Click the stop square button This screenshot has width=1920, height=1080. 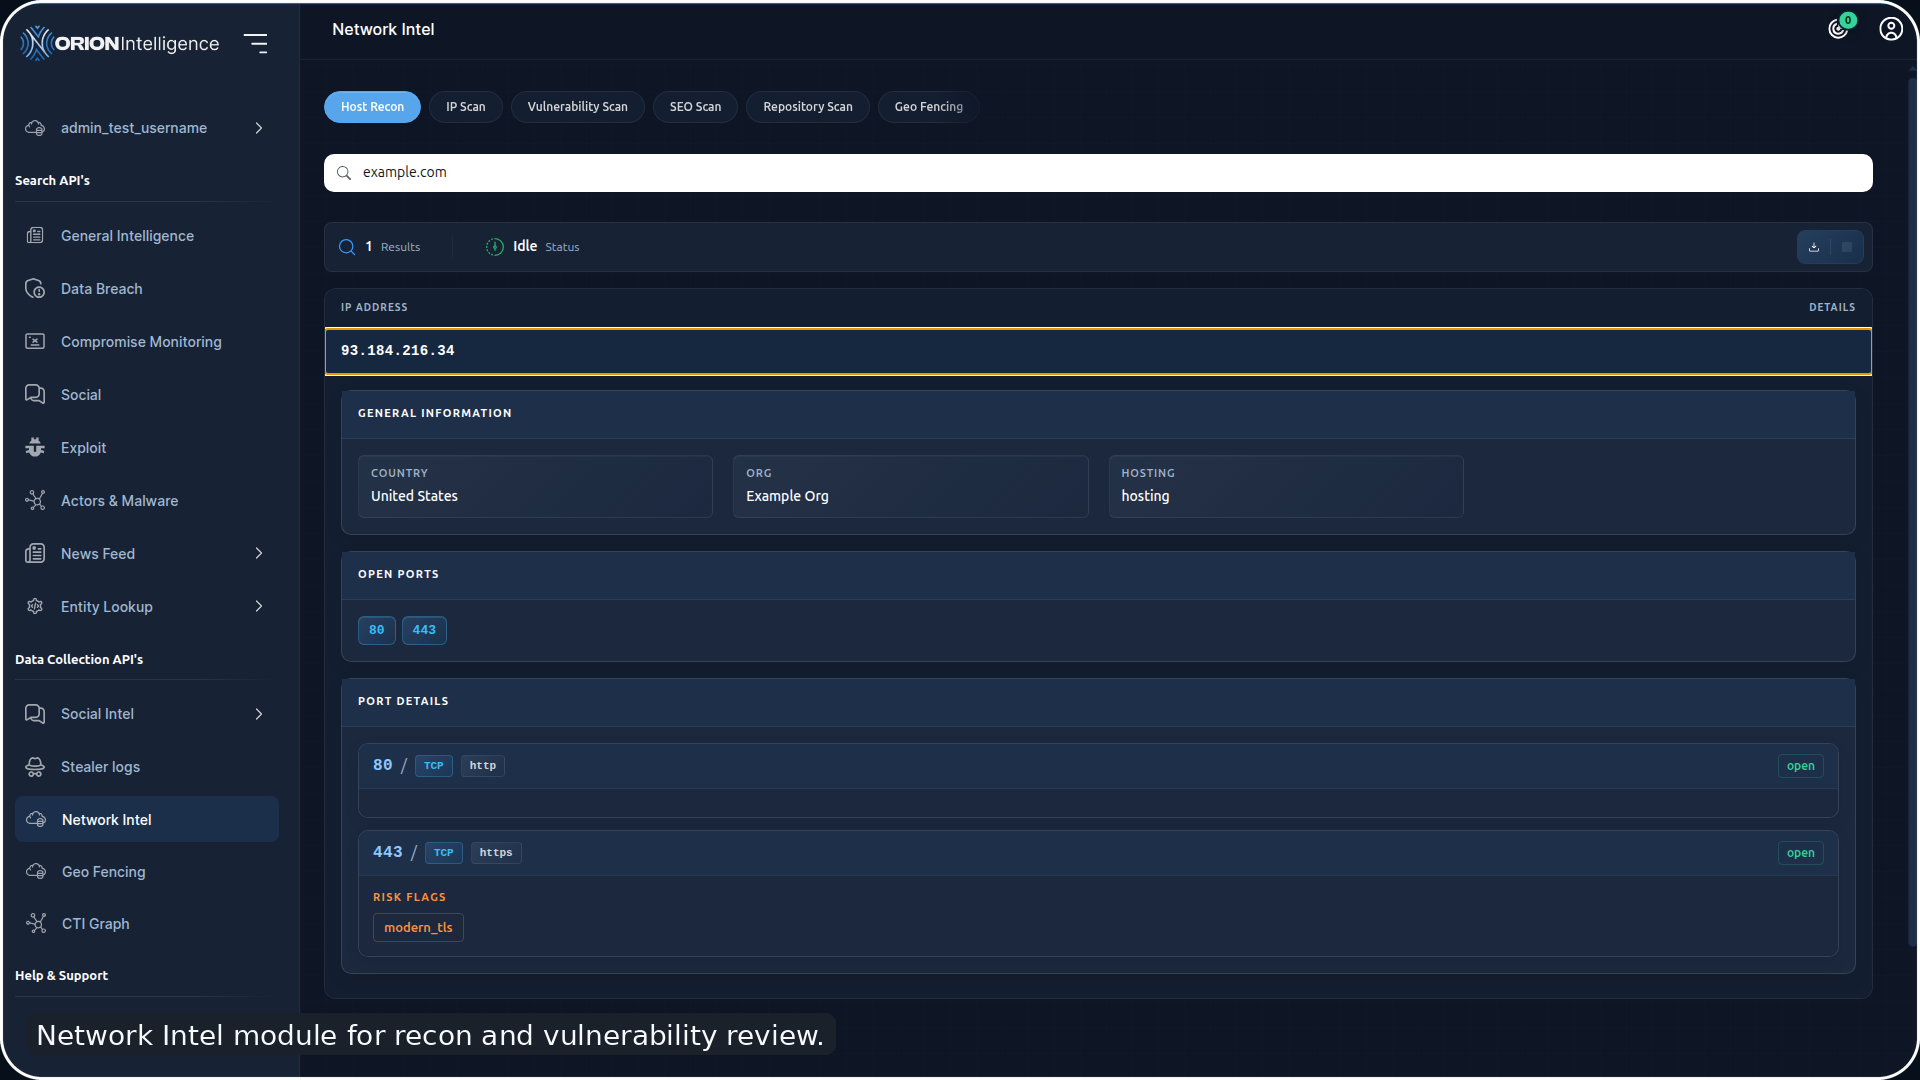tap(1847, 247)
